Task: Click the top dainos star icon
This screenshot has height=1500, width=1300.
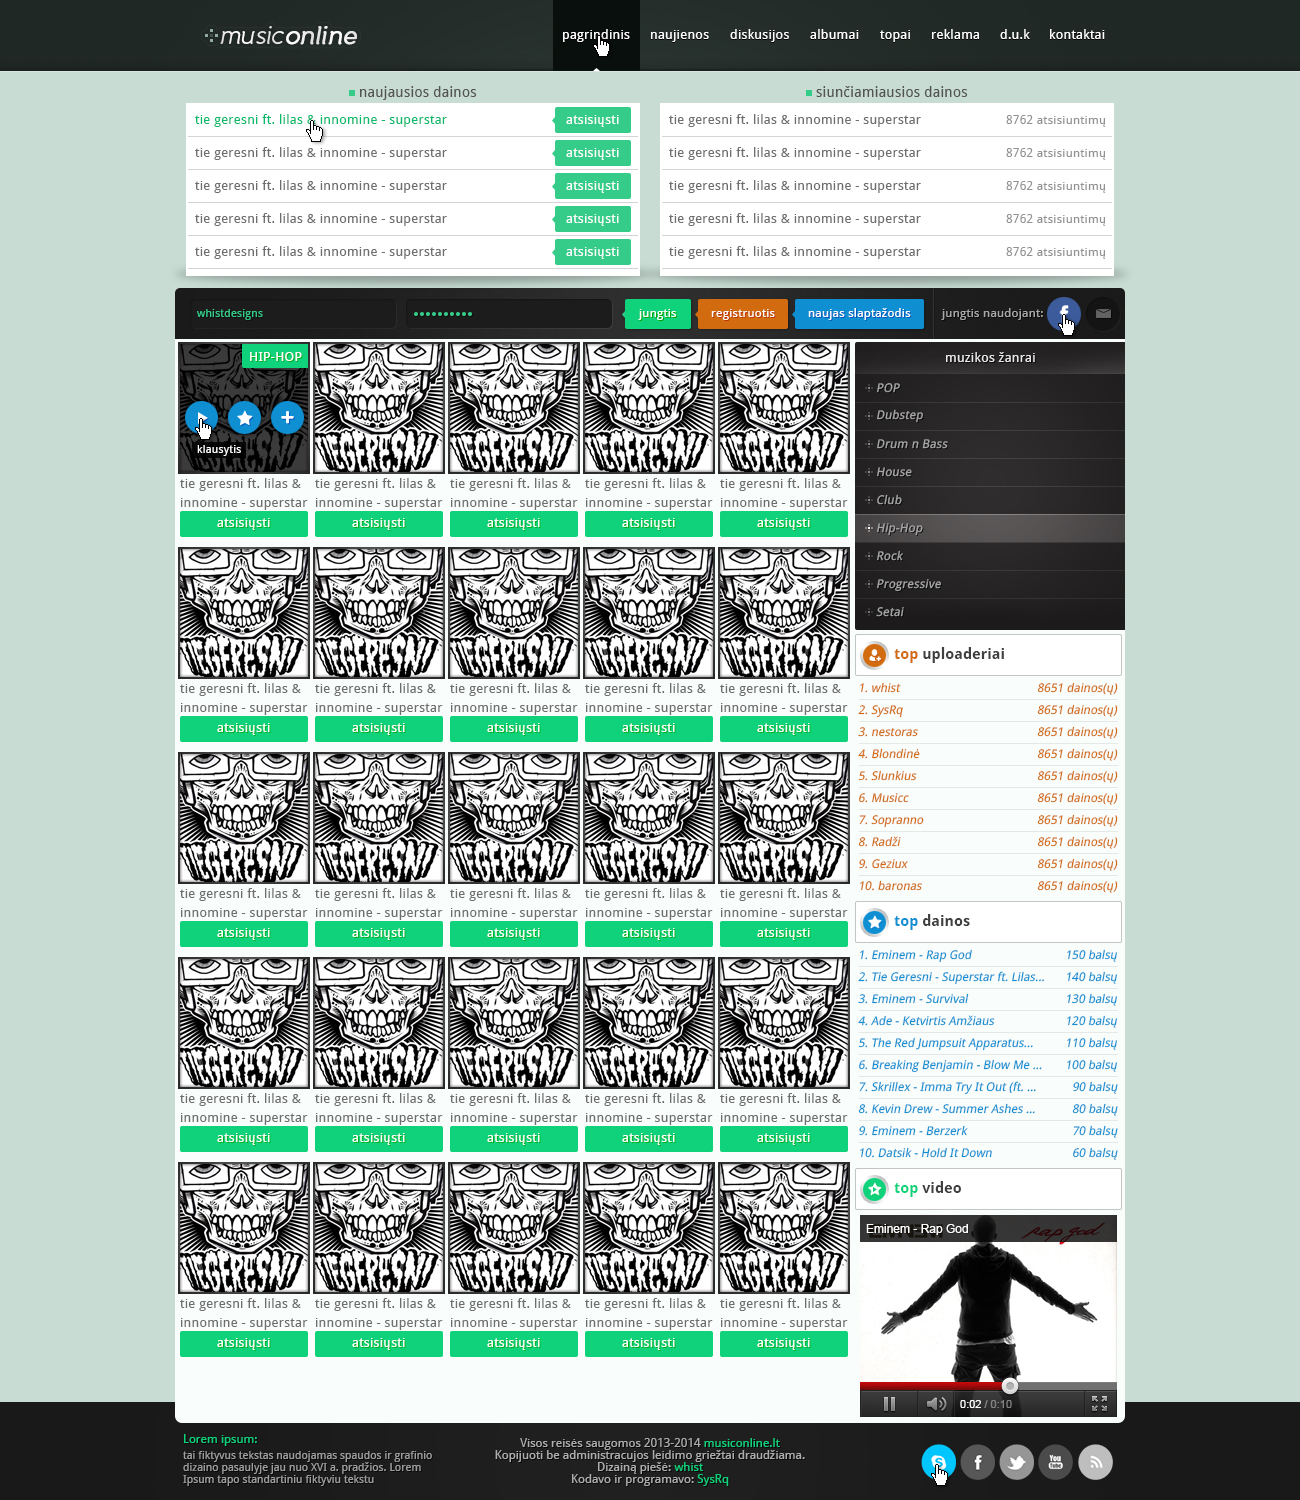Action: (x=874, y=922)
